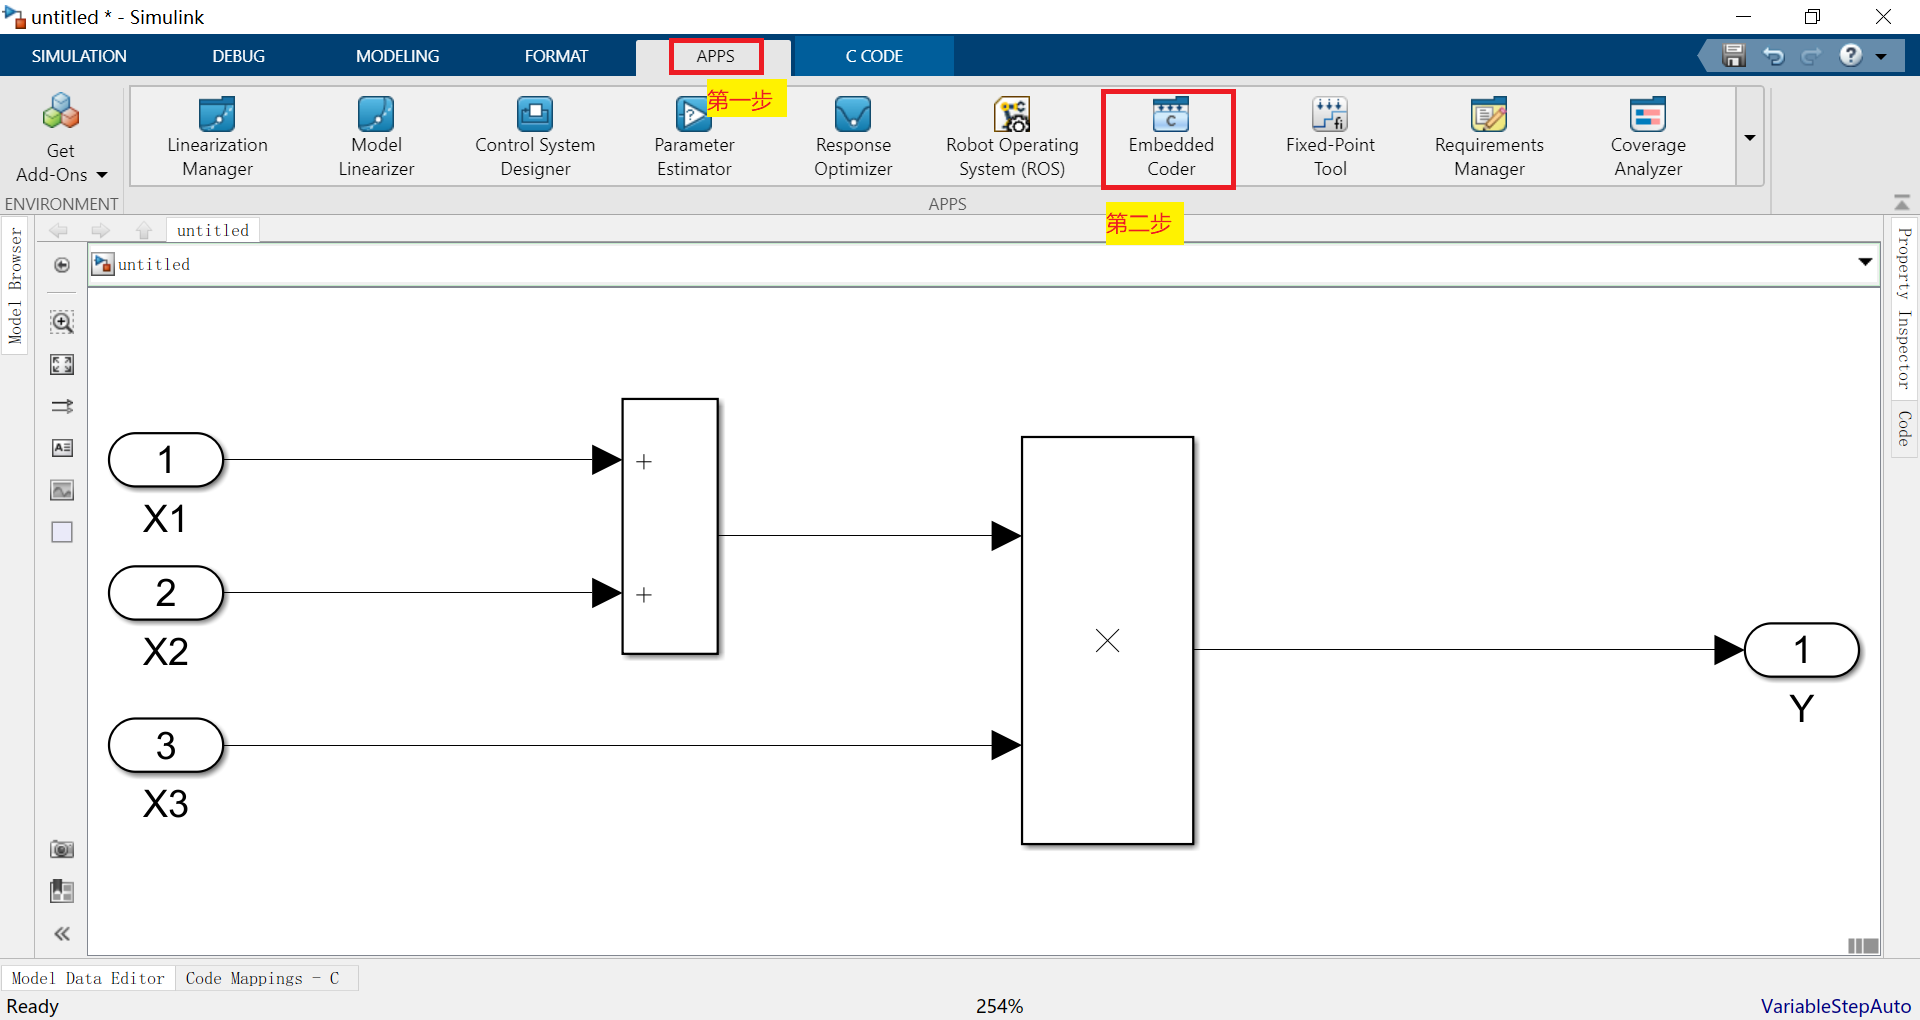Screen dimensions: 1920x1020
Task: Open the FORMAT tab
Action: coord(556,56)
